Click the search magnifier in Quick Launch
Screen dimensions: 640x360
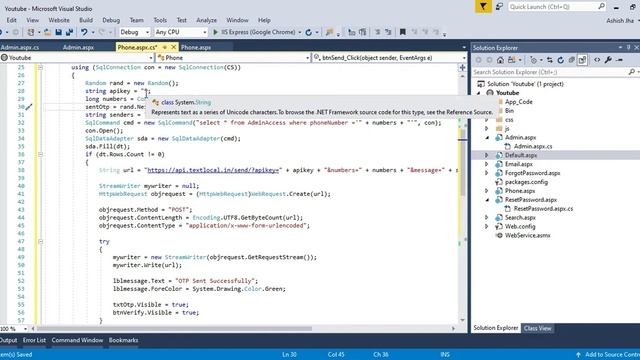coord(601,7)
